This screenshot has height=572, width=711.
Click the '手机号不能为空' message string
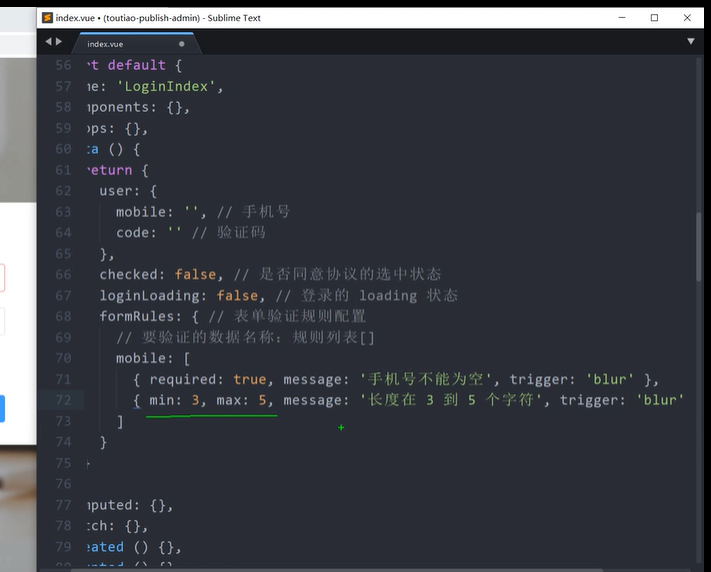pyautogui.click(x=426, y=379)
